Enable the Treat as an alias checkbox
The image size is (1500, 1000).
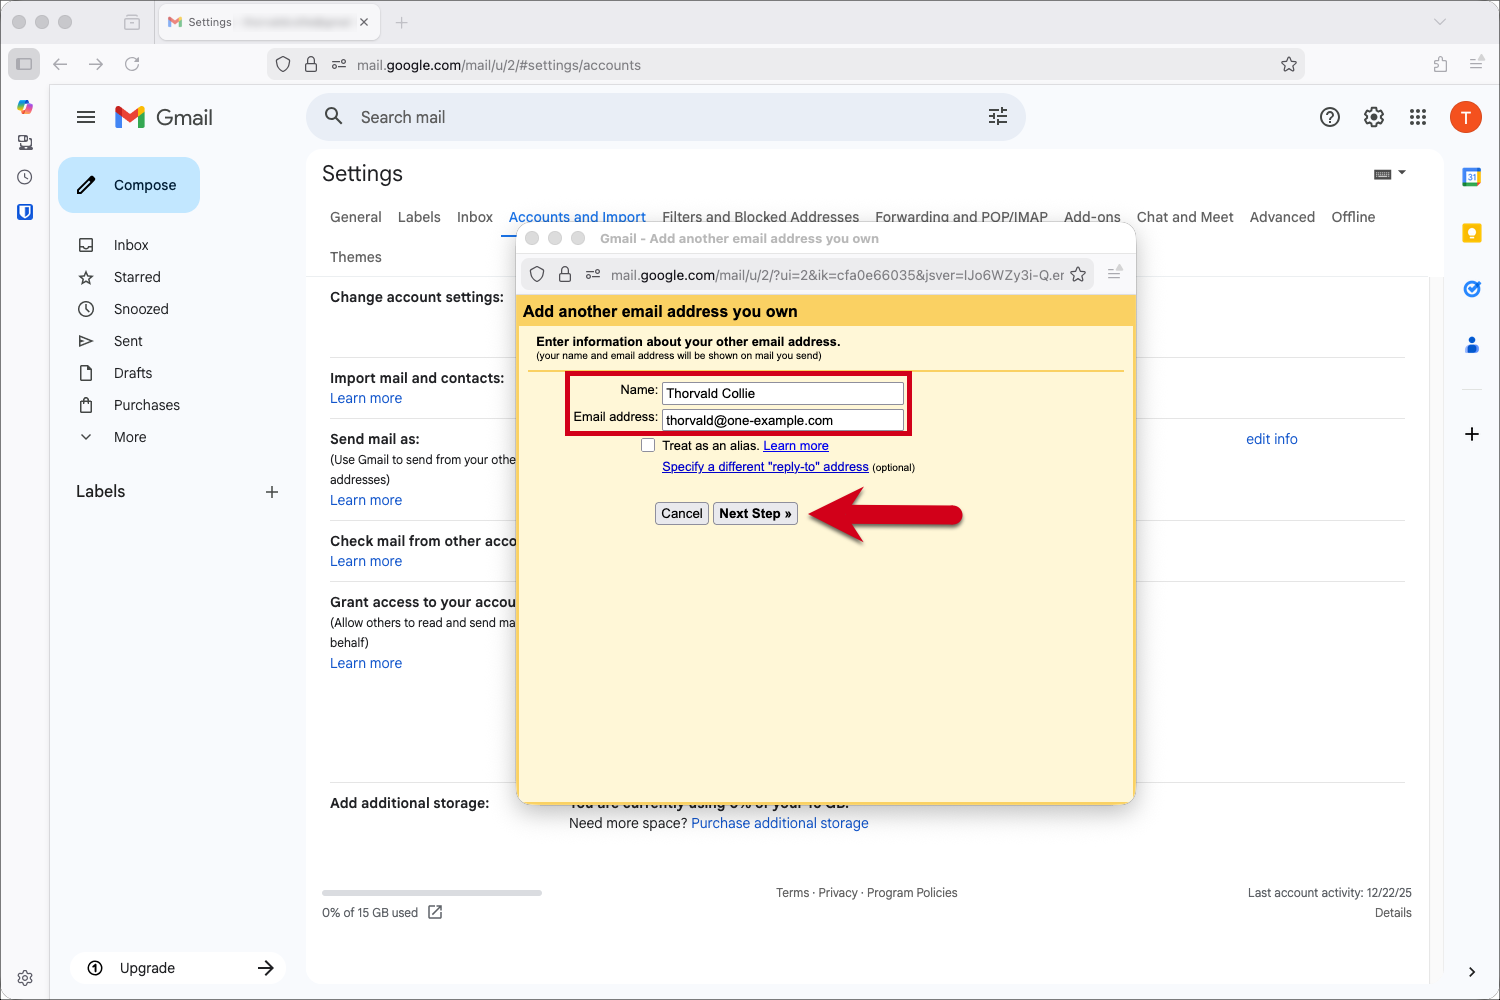pos(648,444)
